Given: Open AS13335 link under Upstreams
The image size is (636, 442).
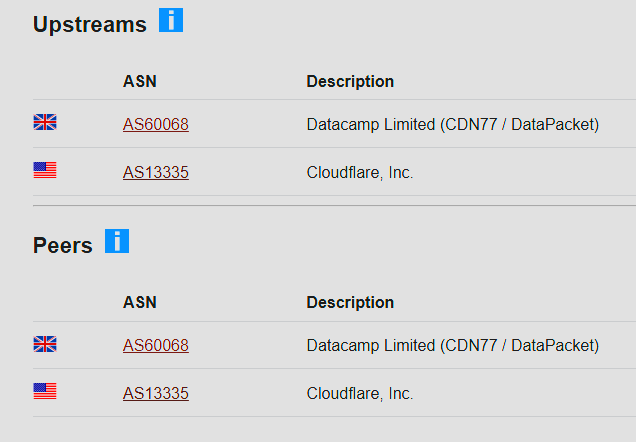Looking at the screenshot, I should coord(156,172).
